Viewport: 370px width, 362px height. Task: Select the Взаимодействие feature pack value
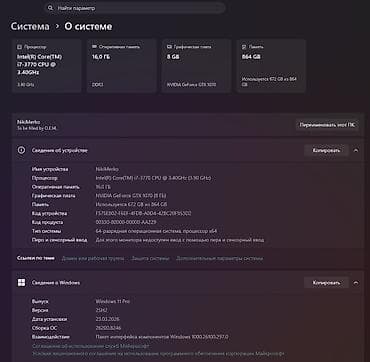point(162,337)
